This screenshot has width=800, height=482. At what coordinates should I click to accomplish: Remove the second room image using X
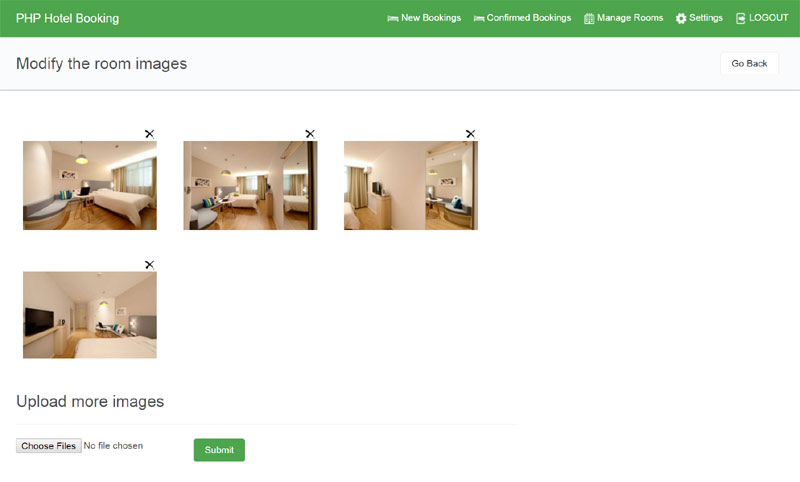[x=310, y=133]
